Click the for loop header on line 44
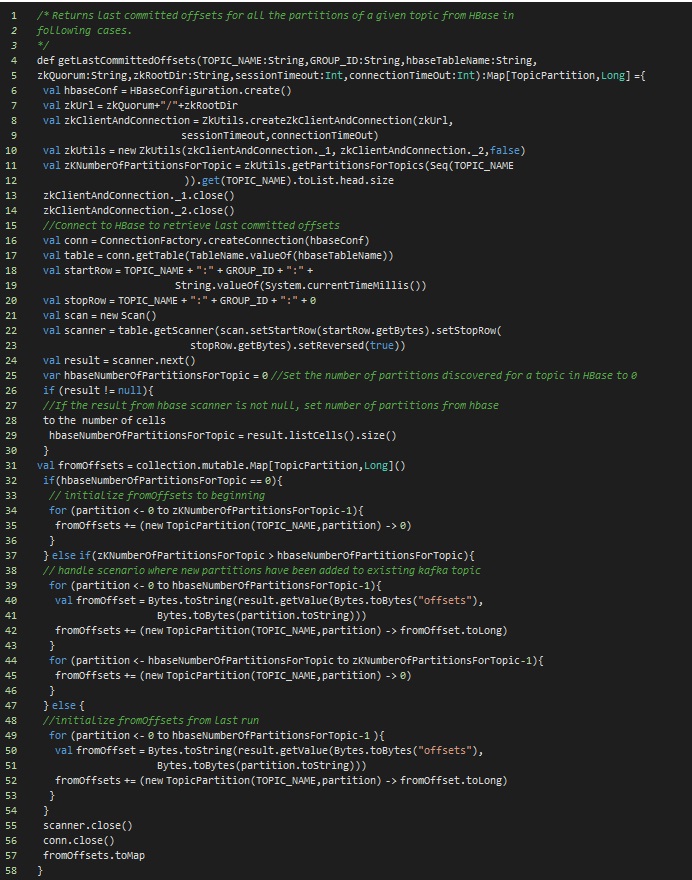Viewport: 692px width, 880px height. (x=296, y=661)
